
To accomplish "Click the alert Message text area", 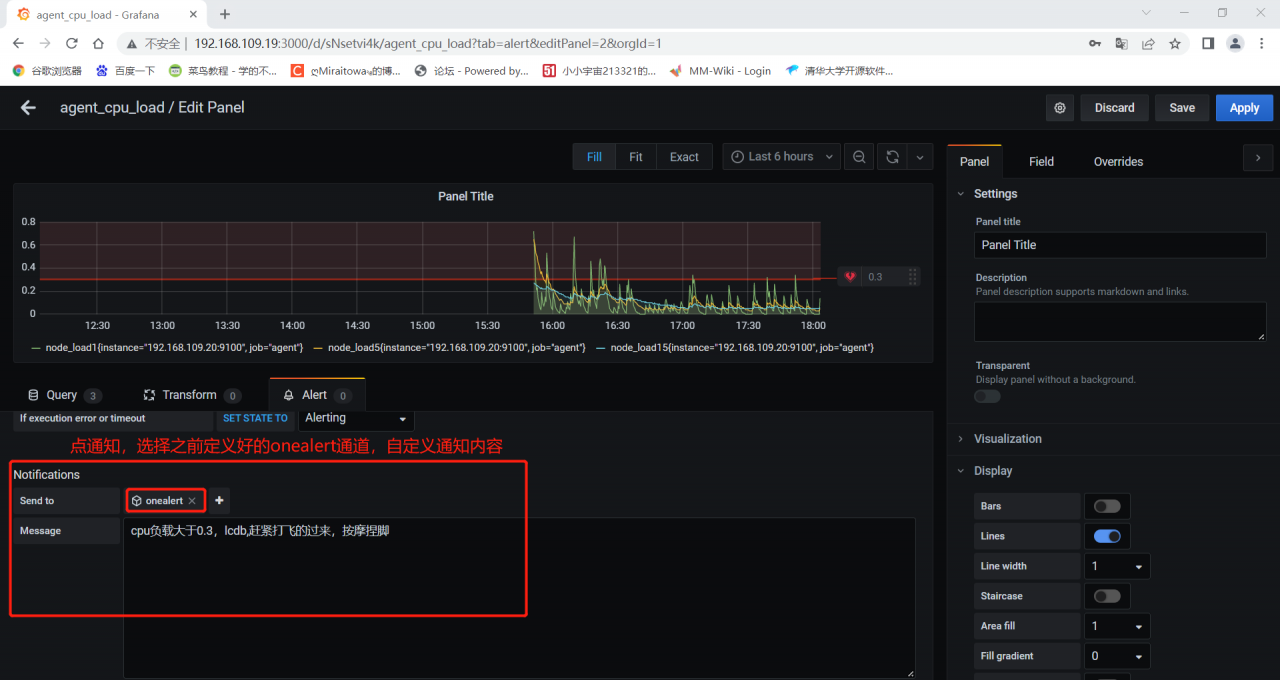I will pyautogui.click(x=519, y=597).
